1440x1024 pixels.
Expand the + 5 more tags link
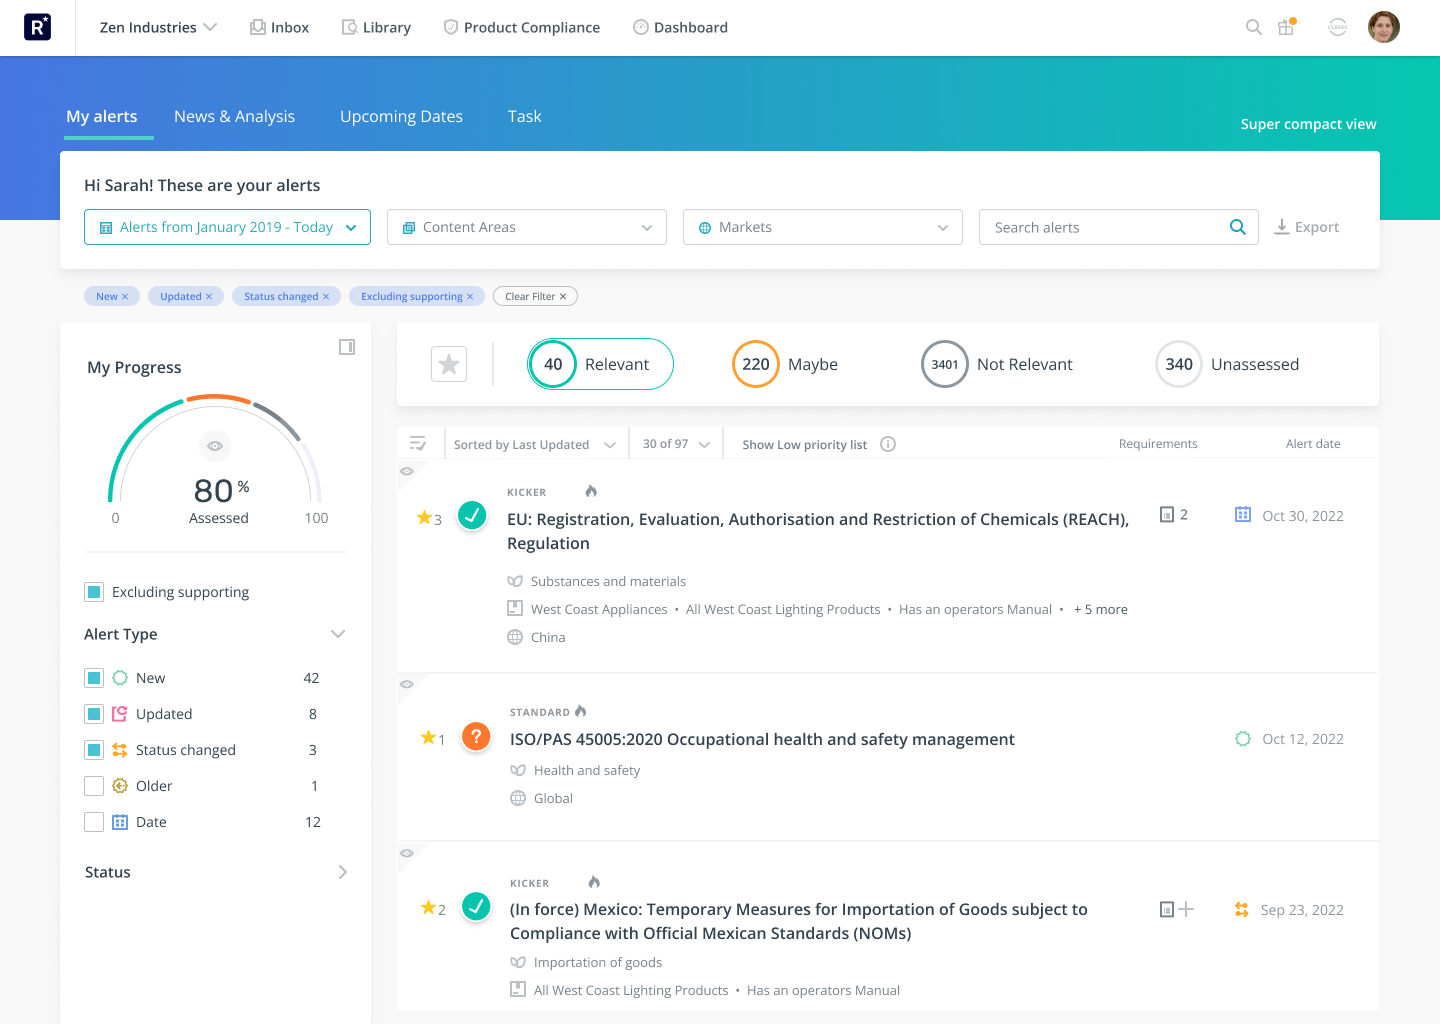(x=1100, y=609)
